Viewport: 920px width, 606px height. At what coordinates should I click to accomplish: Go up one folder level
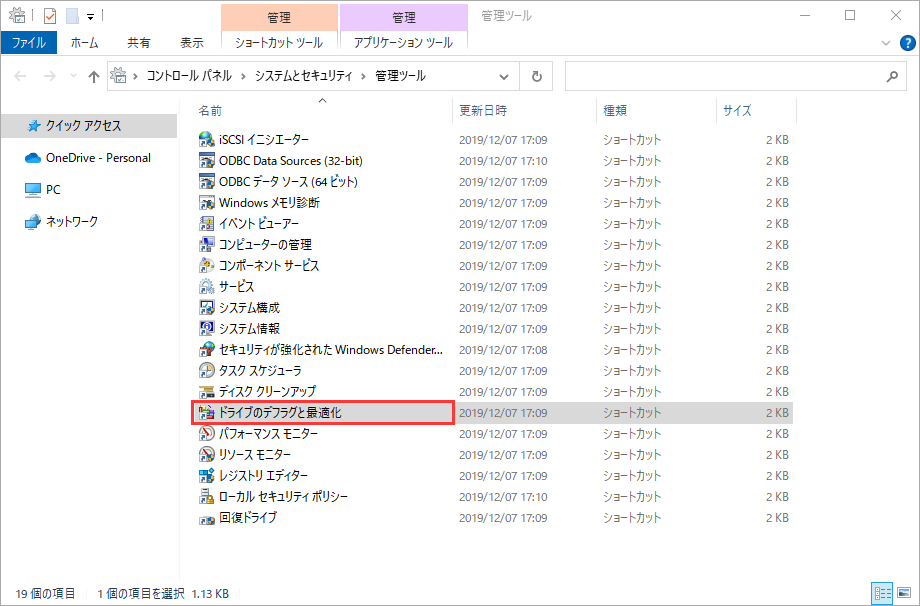(x=94, y=77)
